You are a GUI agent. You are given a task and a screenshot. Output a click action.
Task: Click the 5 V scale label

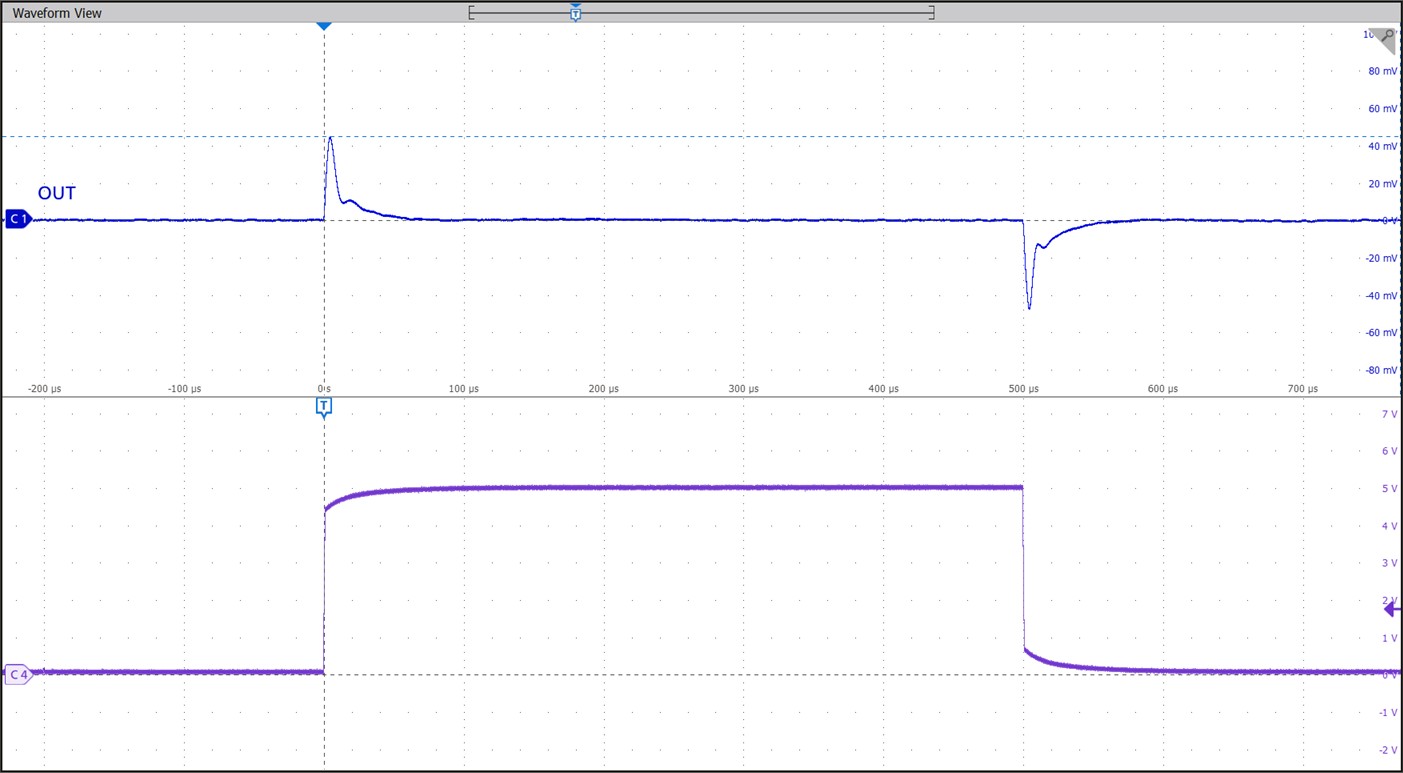click(x=1388, y=488)
